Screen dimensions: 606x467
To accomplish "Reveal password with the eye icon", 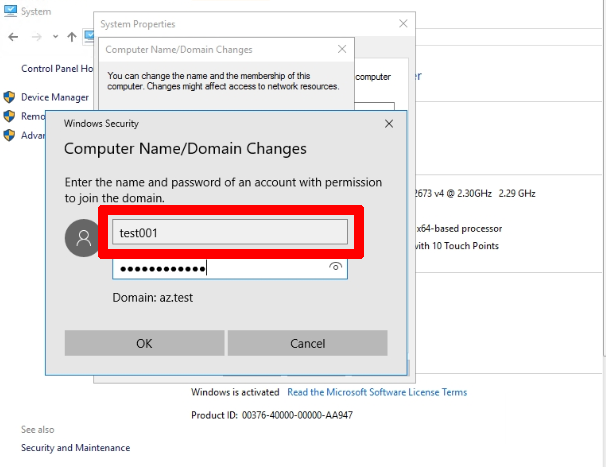I will tap(336, 267).
